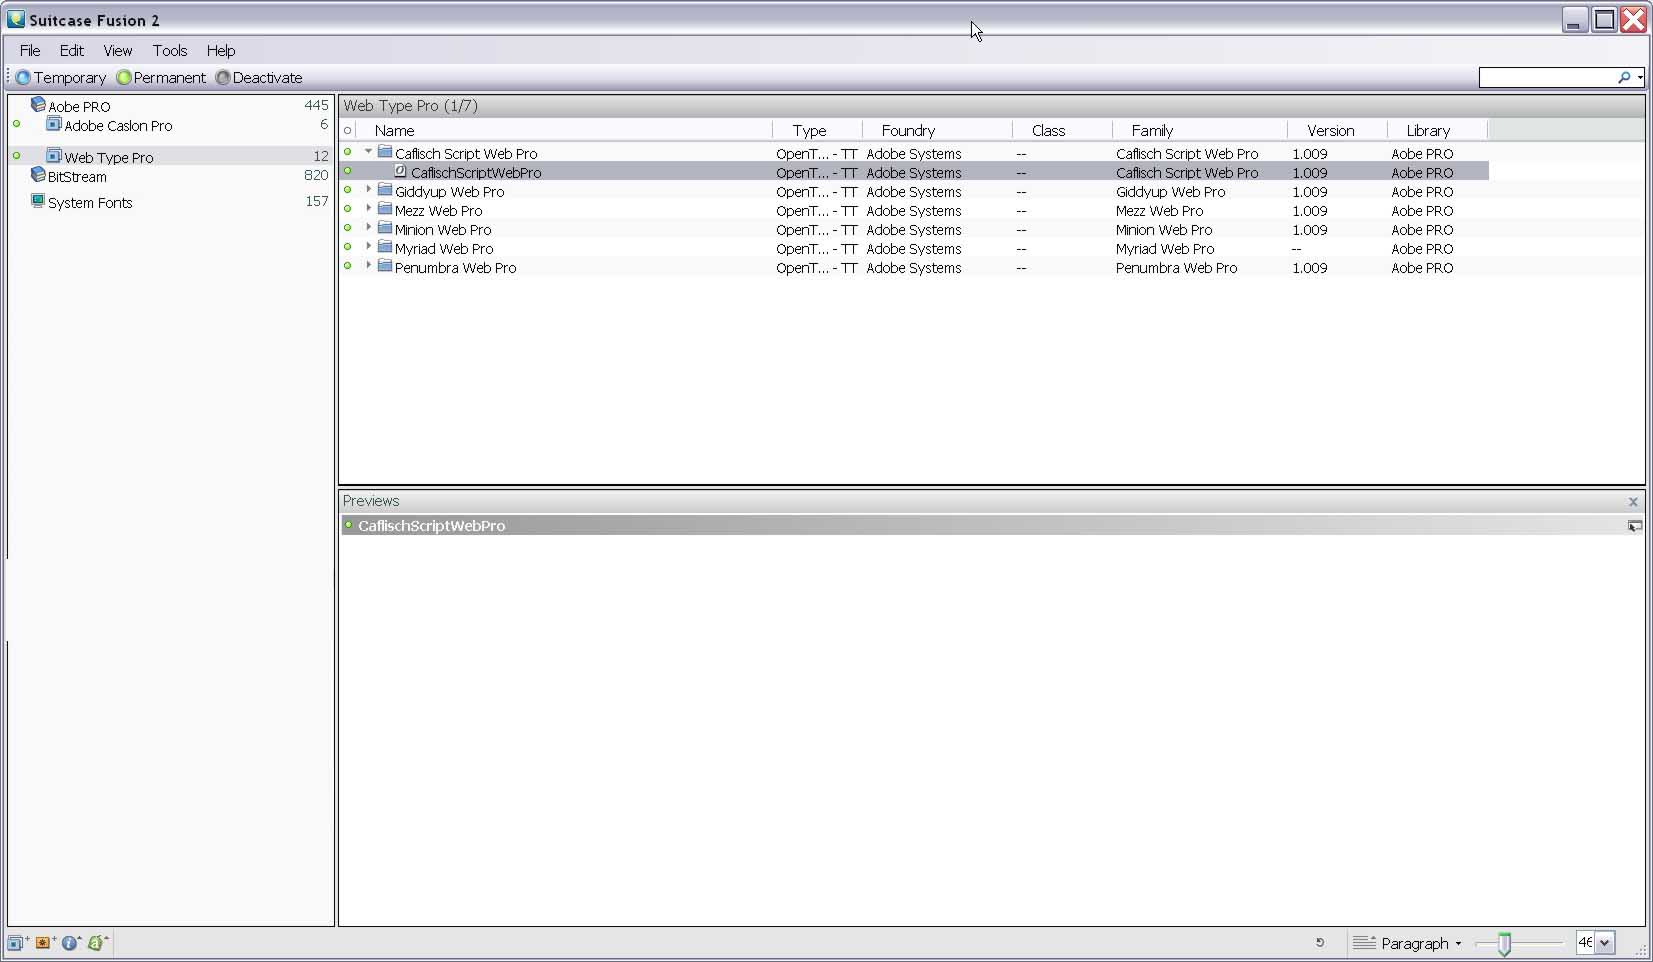The height and width of the screenshot is (962, 1653).
Task: Expand the Minion Web Pro family
Action: pos(368,228)
